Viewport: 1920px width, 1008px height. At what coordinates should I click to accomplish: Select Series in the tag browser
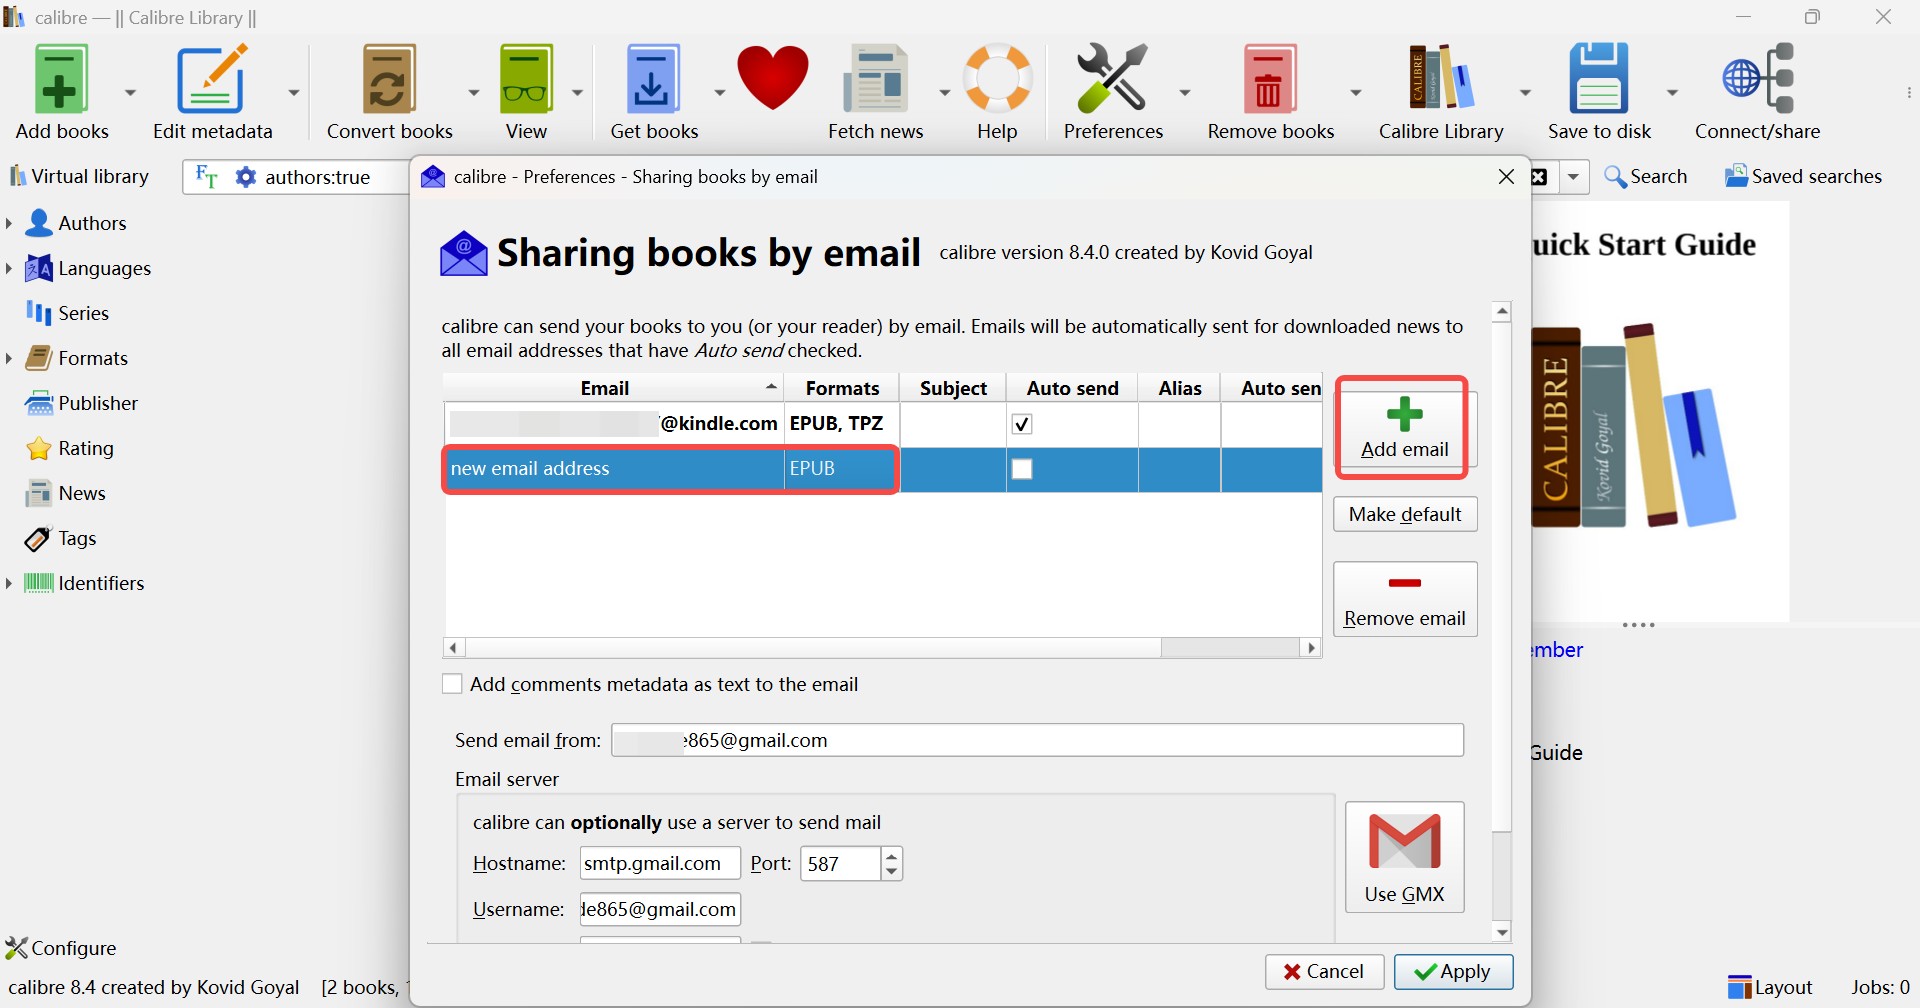pos(67,313)
